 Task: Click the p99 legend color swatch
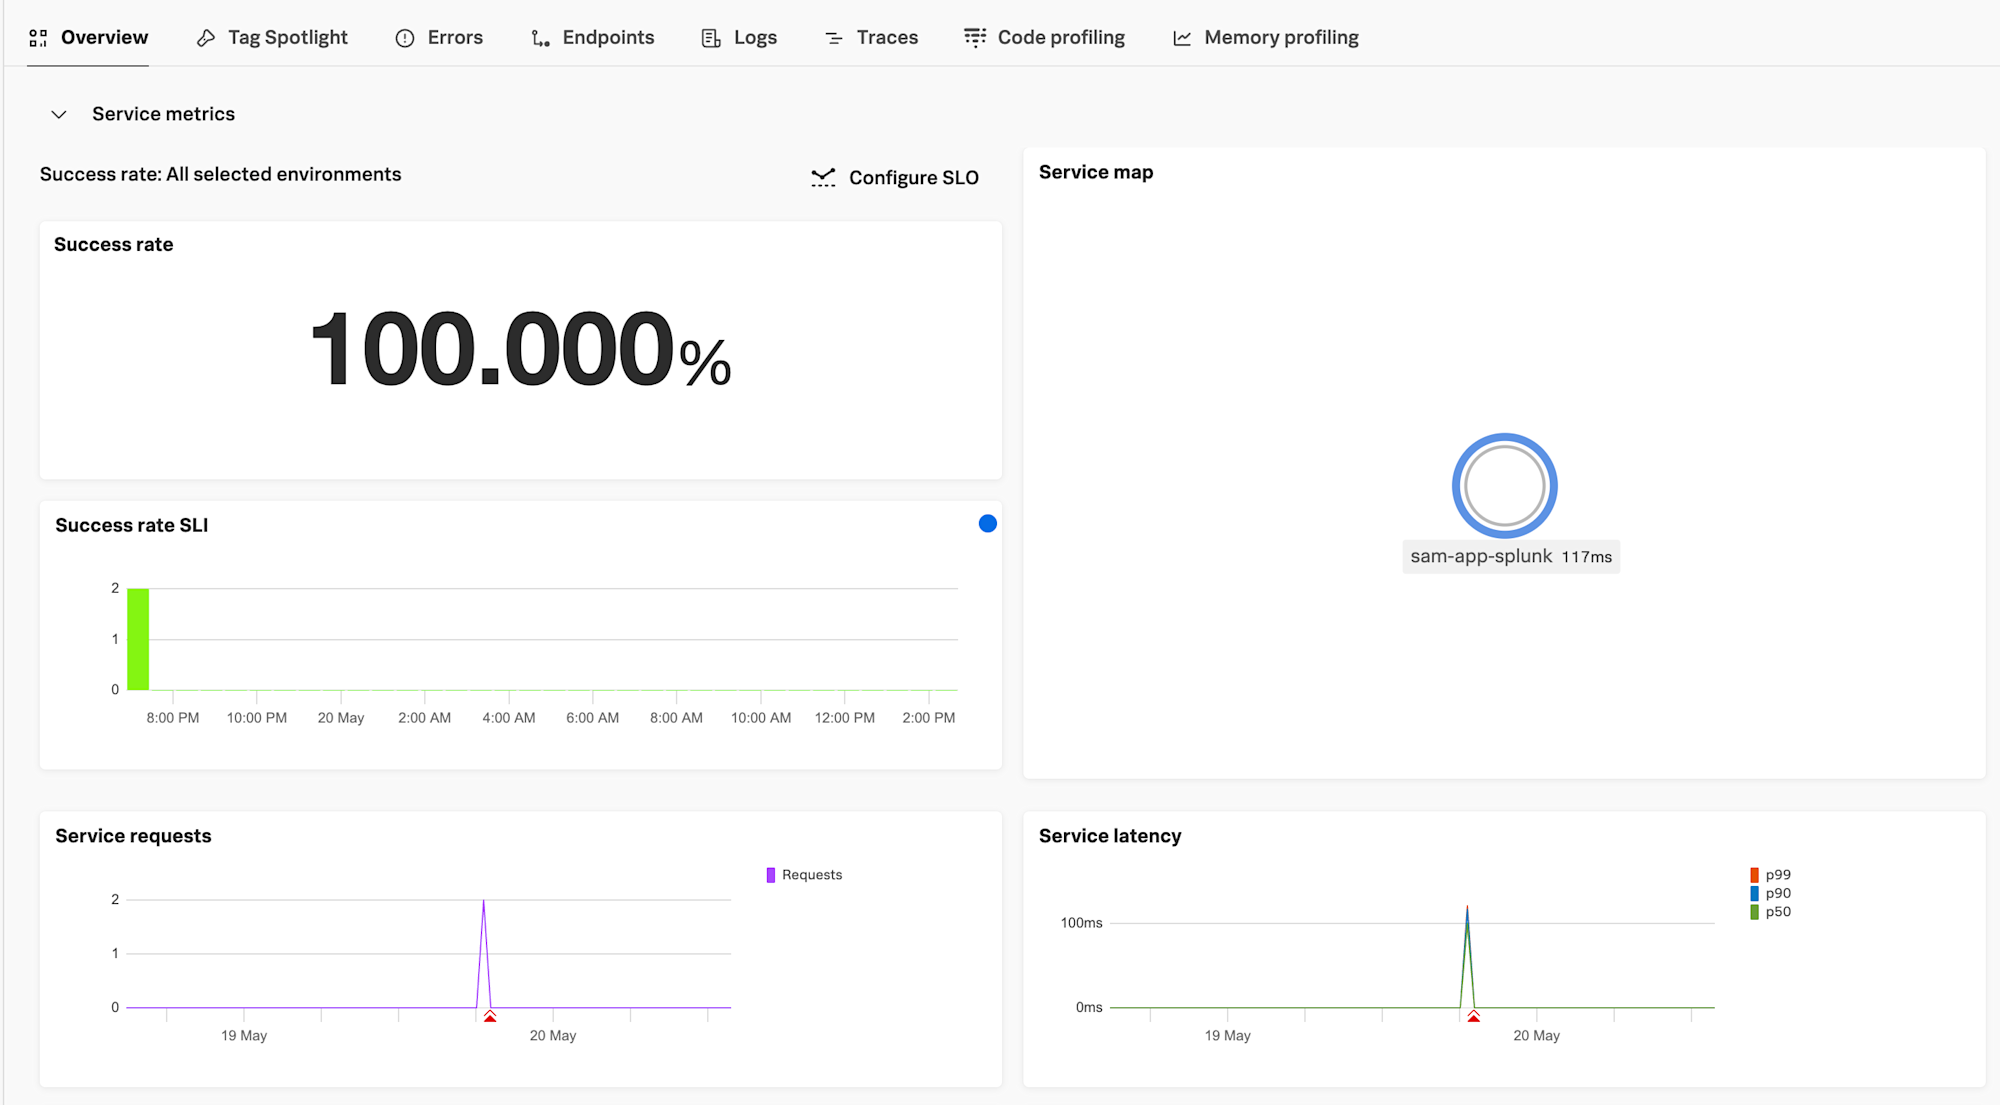1755,875
